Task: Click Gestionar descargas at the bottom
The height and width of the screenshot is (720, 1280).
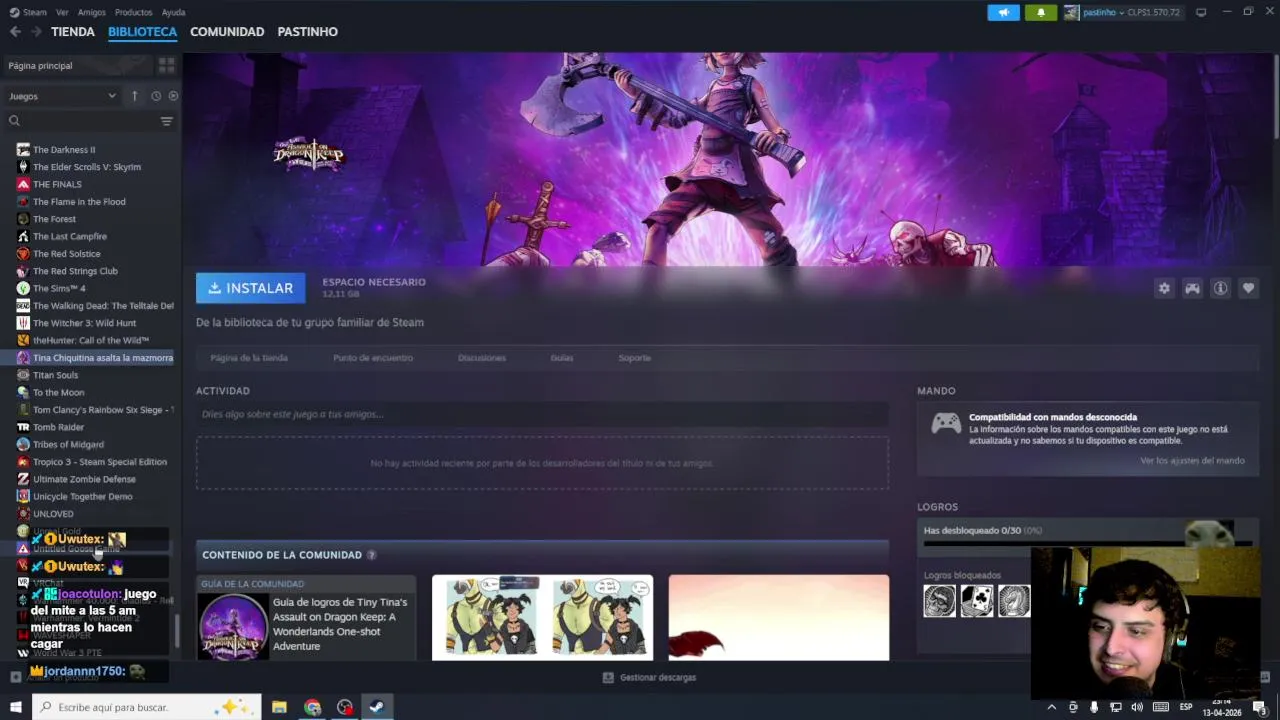Action: tap(658, 677)
